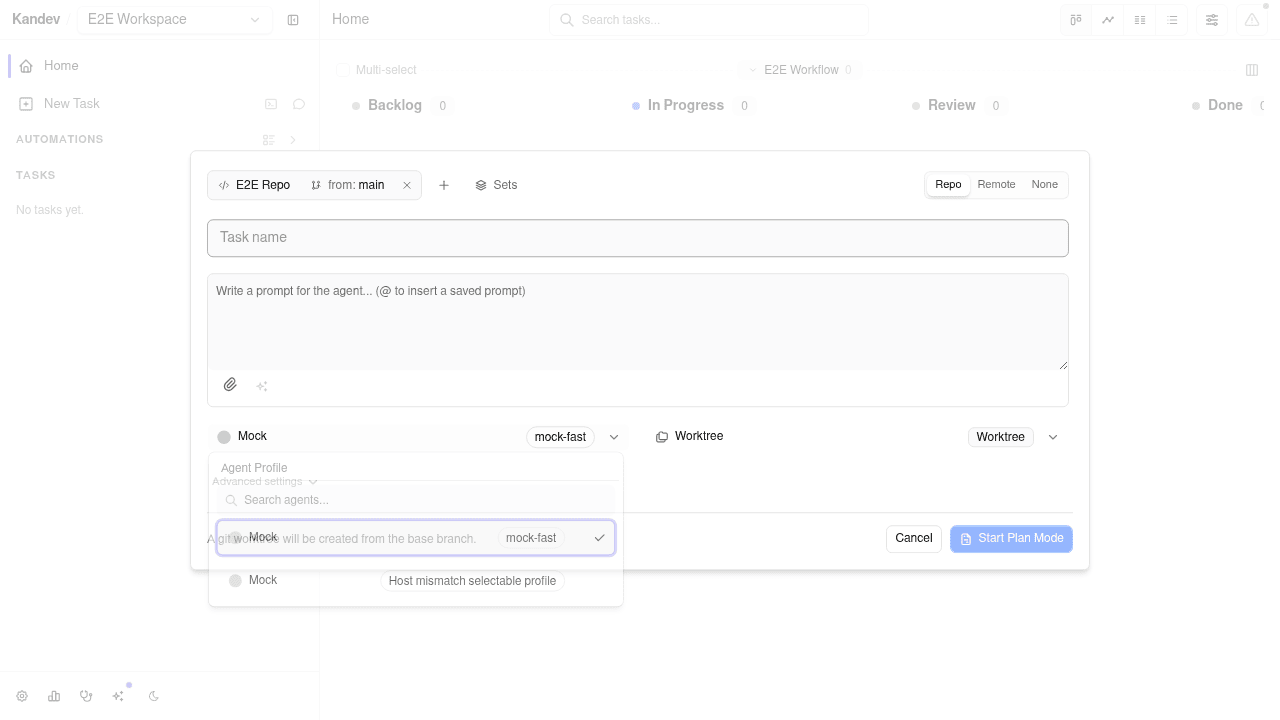Click the paperclip attach file icon
Screen dimensions: 1280x720
[230, 385]
